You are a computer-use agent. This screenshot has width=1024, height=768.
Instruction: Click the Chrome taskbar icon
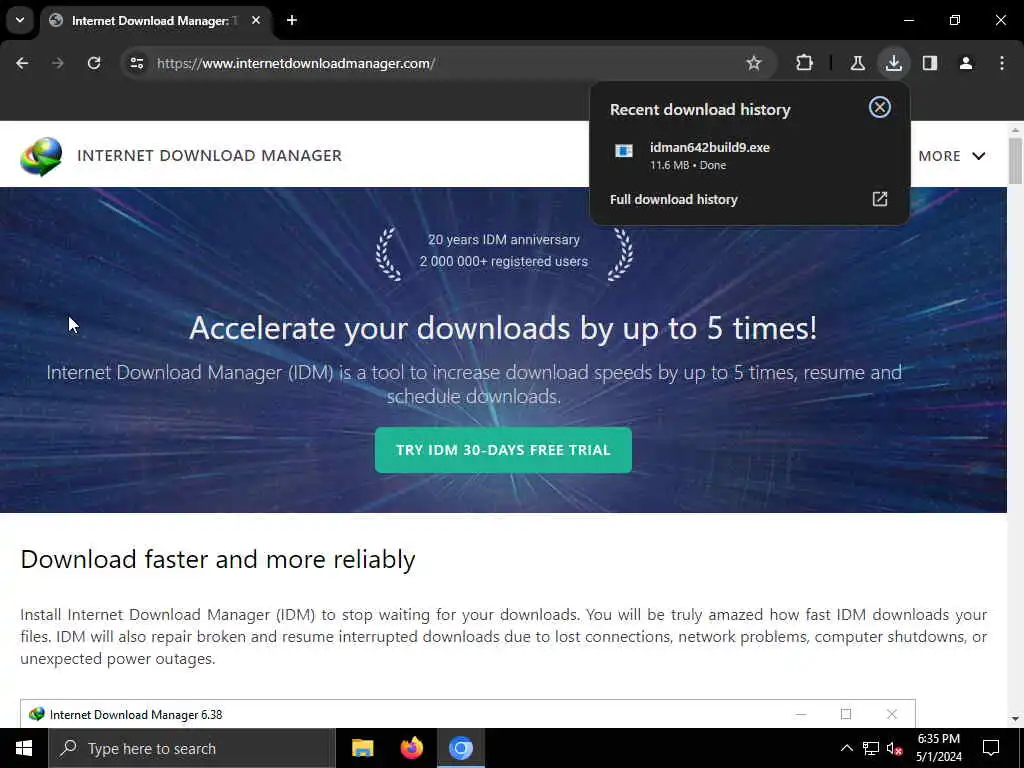pos(460,748)
